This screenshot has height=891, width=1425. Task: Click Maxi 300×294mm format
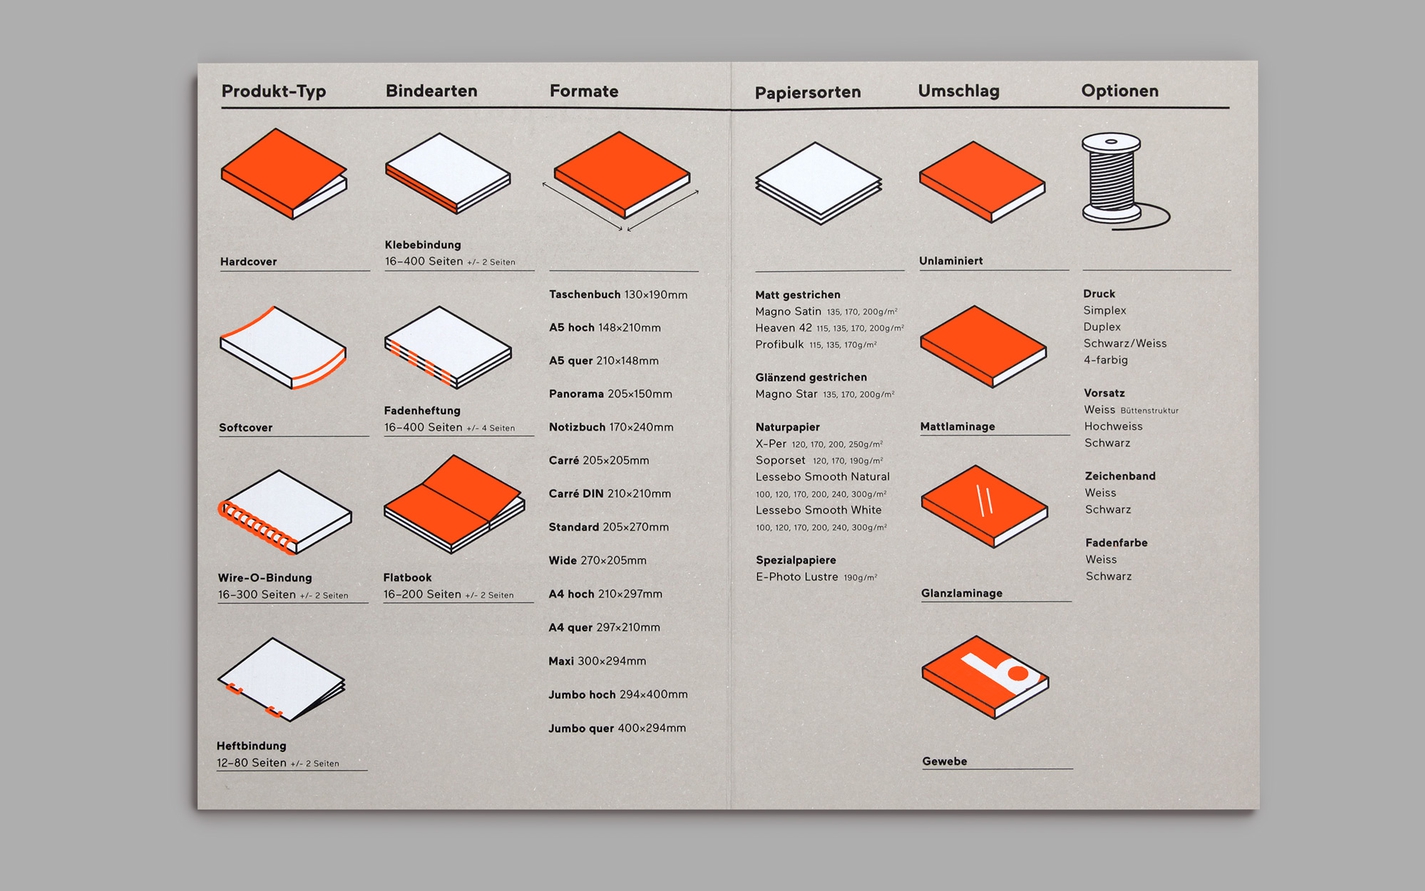coord(597,661)
